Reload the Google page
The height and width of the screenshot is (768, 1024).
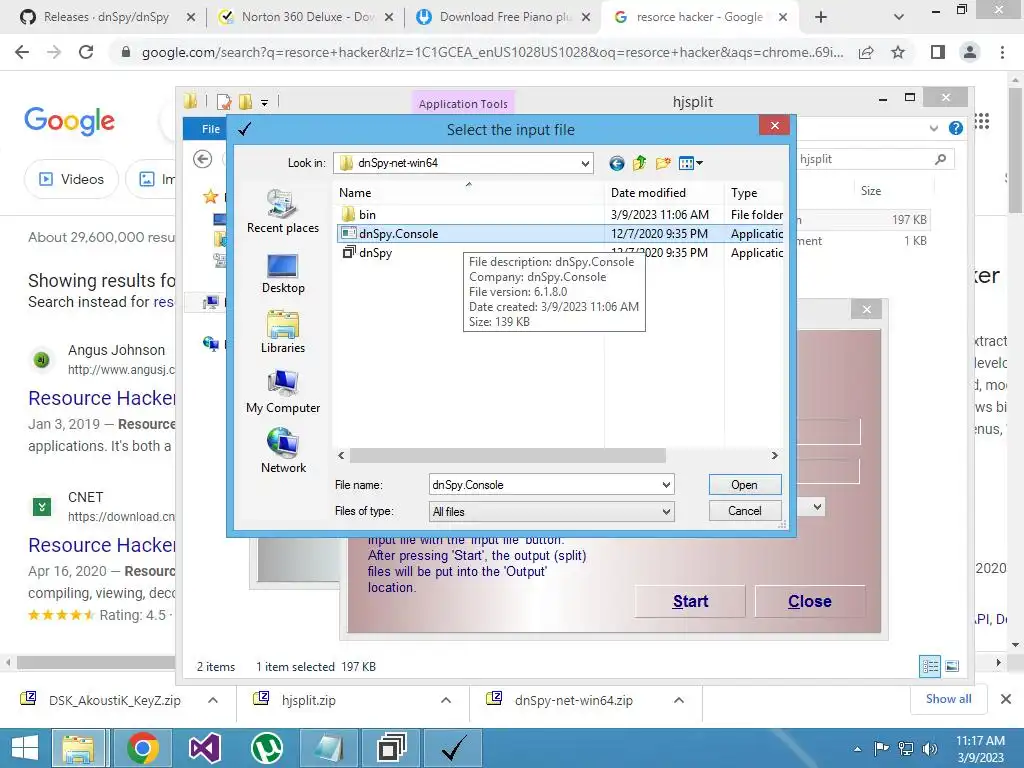86,52
